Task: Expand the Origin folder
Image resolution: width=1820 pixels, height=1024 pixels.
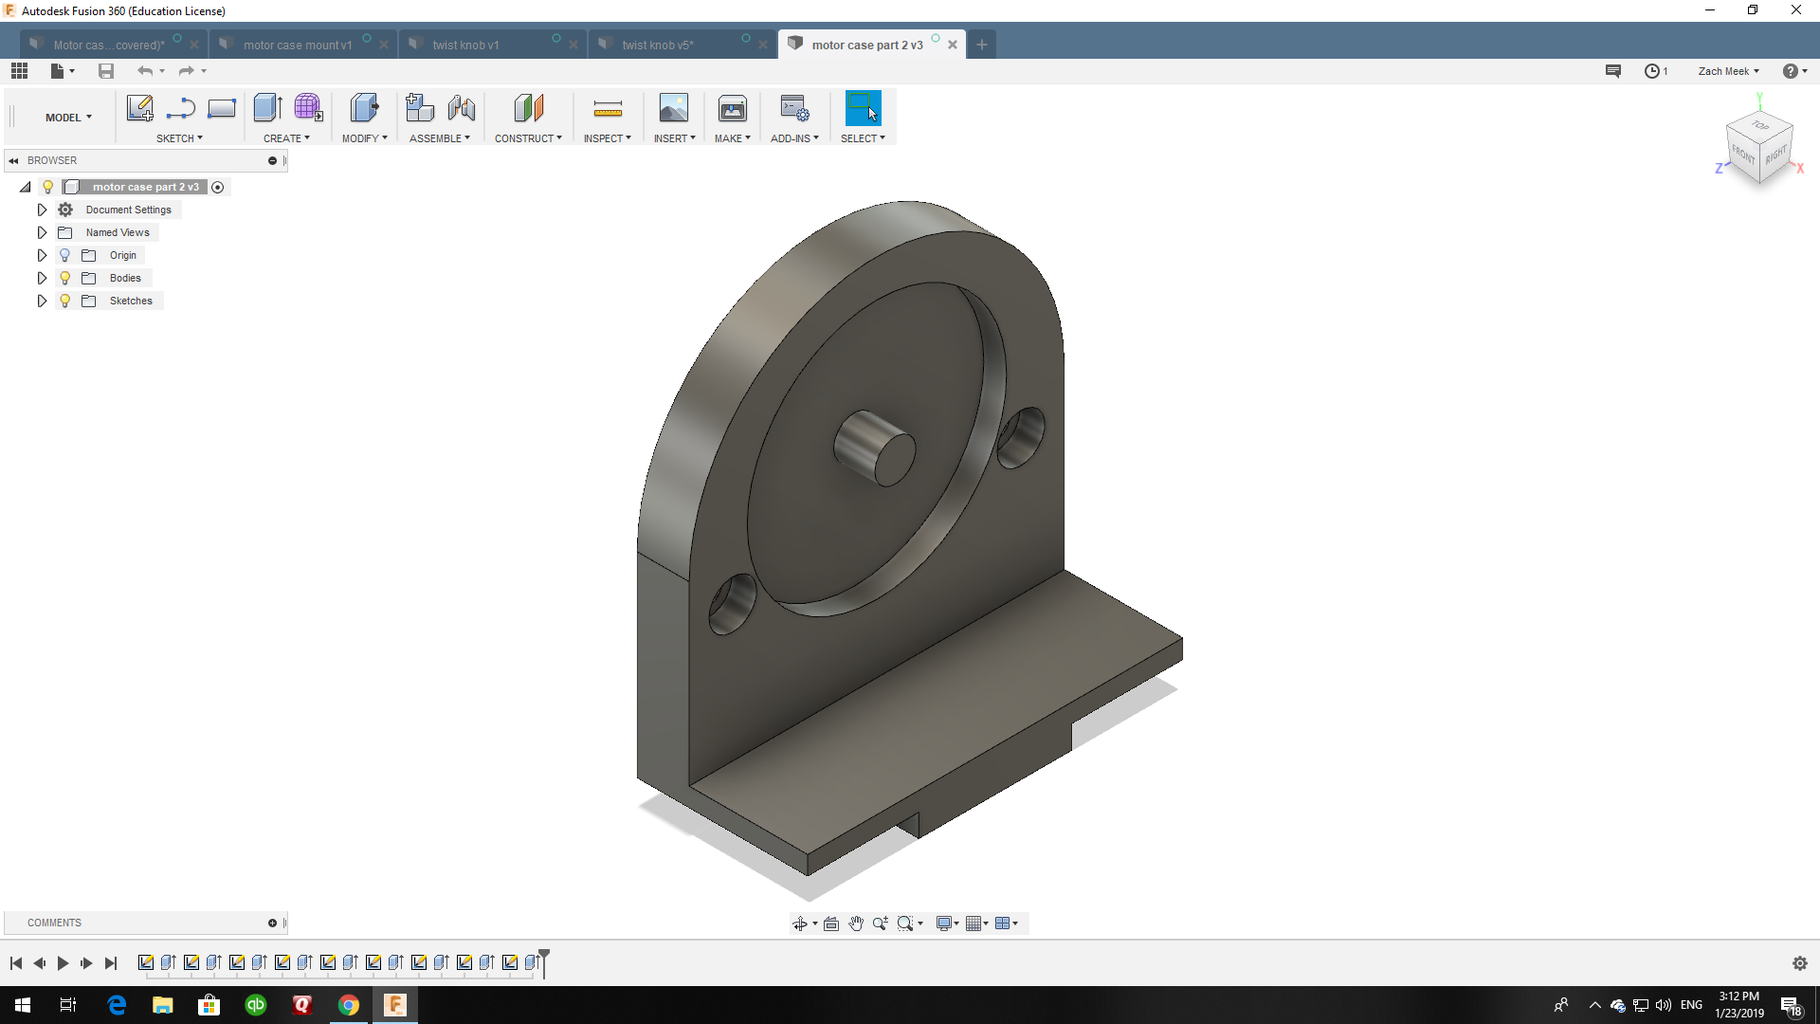Action: [x=42, y=255]
